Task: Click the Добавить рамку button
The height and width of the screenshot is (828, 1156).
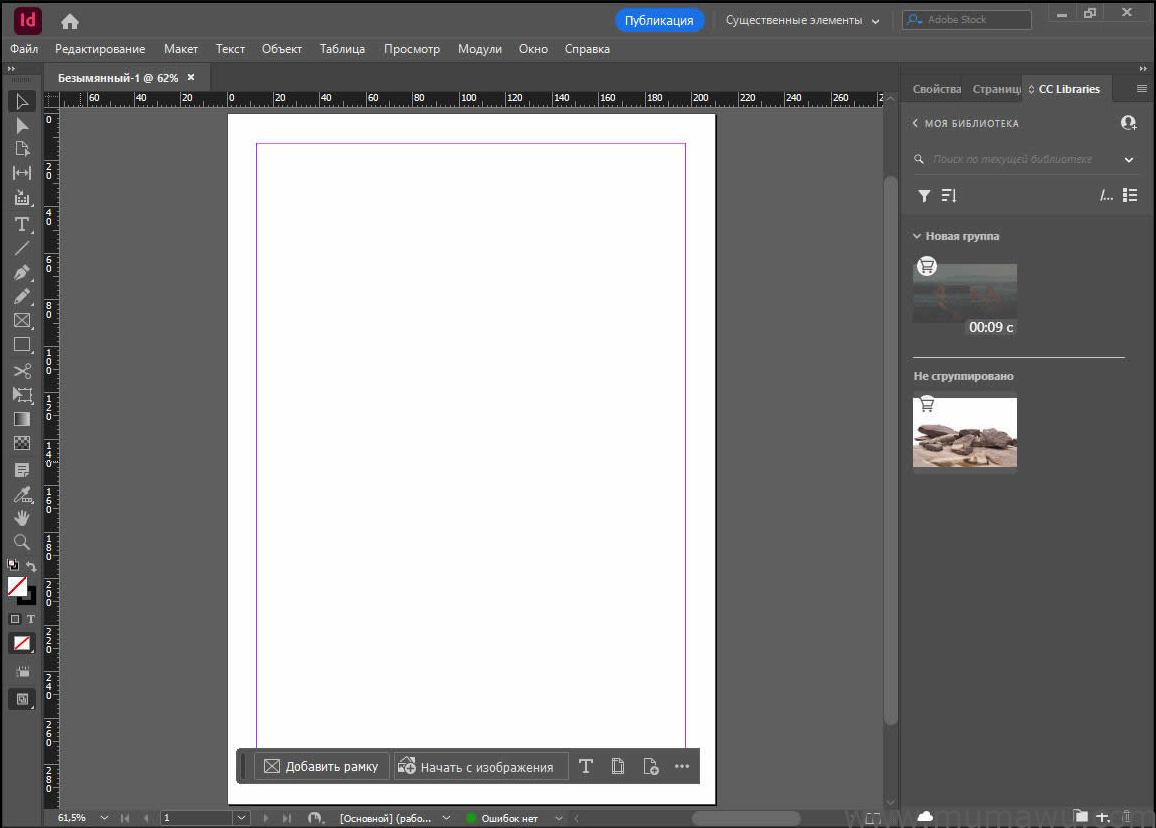Action: pos(321,765)
